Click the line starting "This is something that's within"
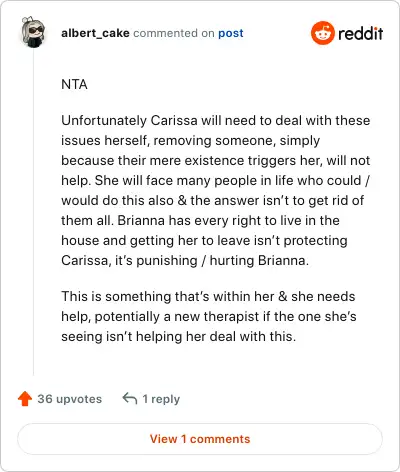The image size is (400, 472). pos(208,296)
